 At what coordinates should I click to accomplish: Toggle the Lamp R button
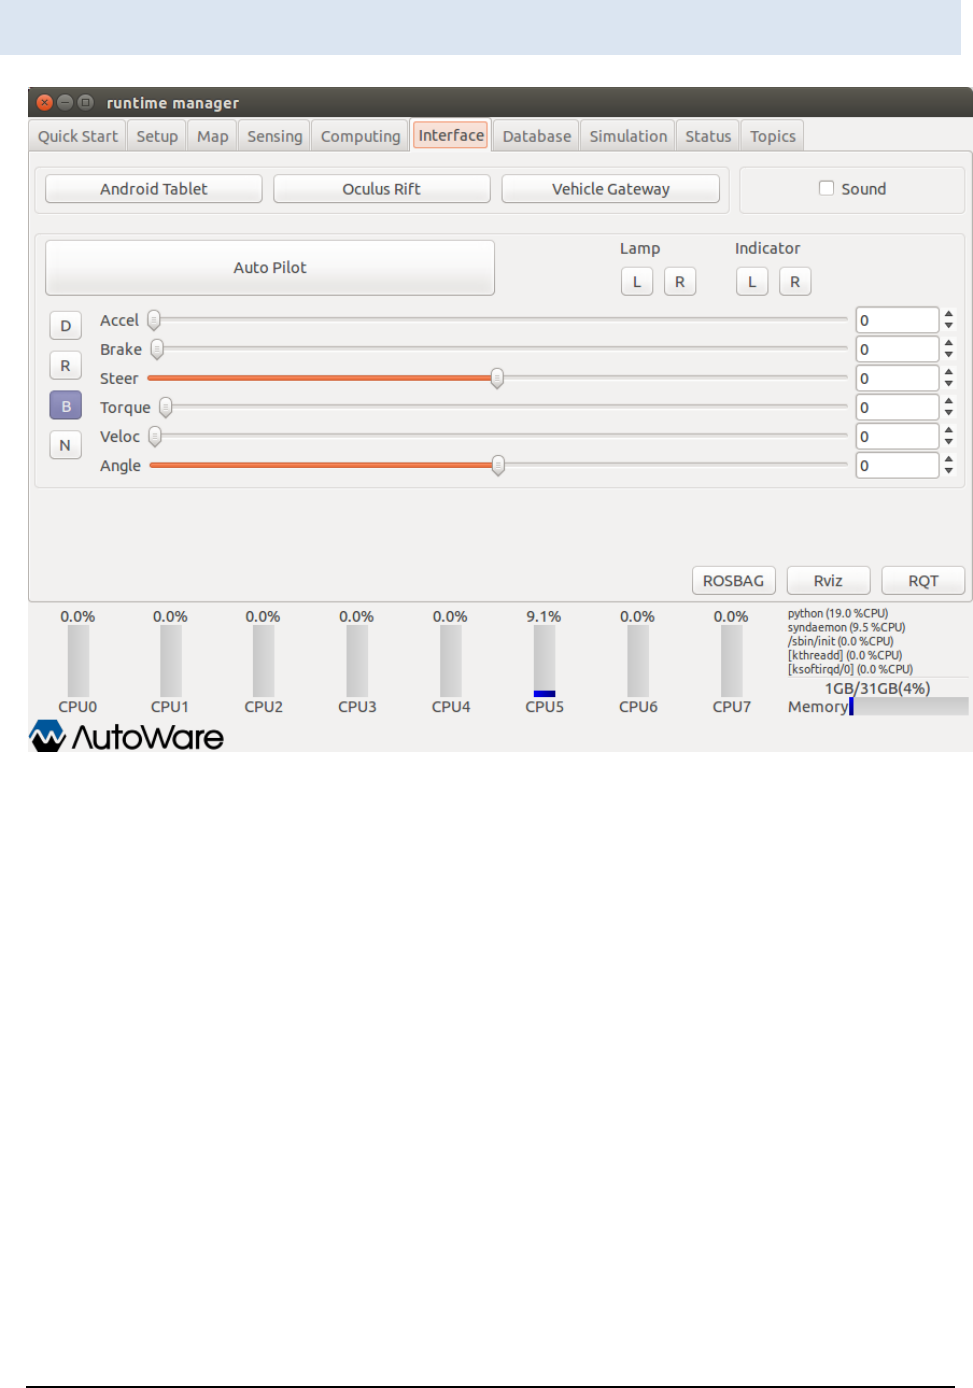[680, 282]
